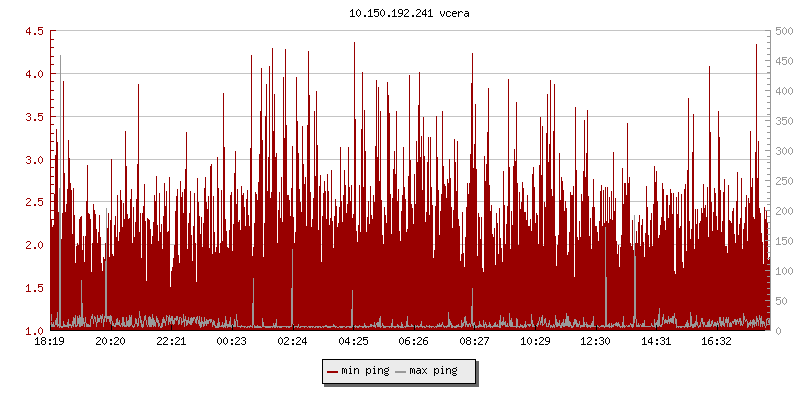Select the 250 label on right axis
The height and width of the screenshot is (400, 800).
pos(784,181)
